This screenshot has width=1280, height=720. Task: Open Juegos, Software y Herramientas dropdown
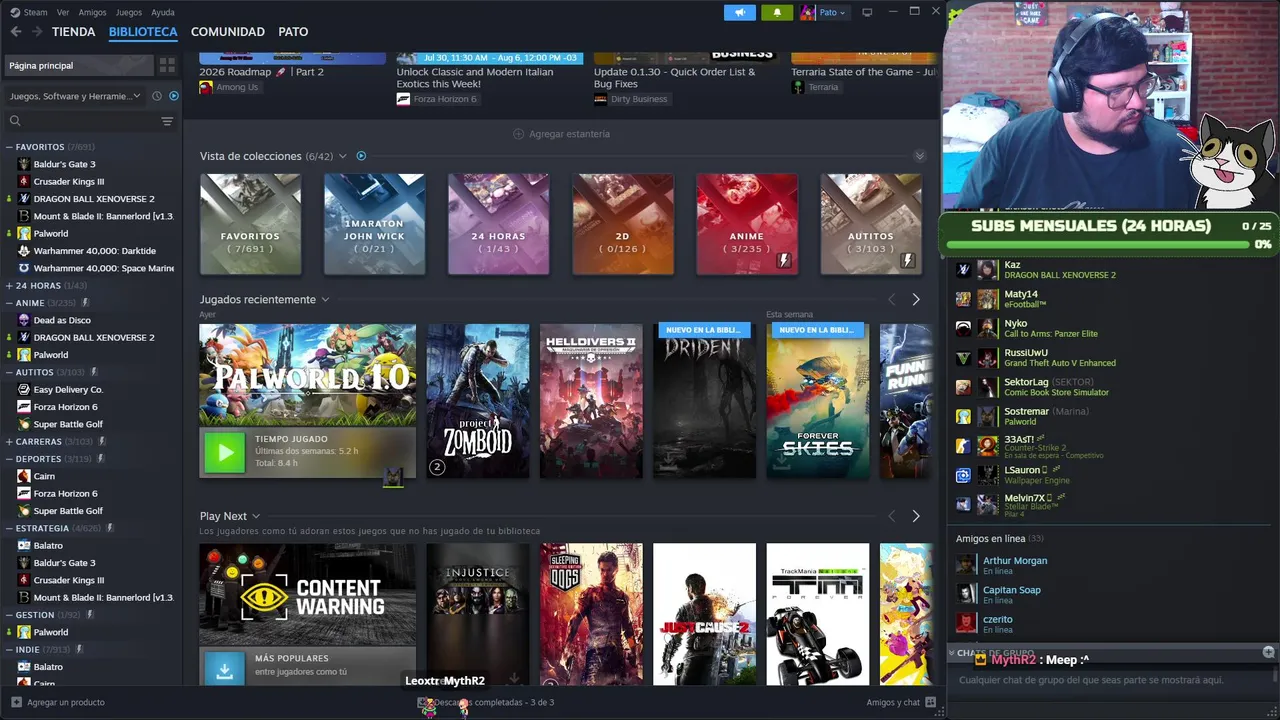click(x=75, y=96)
